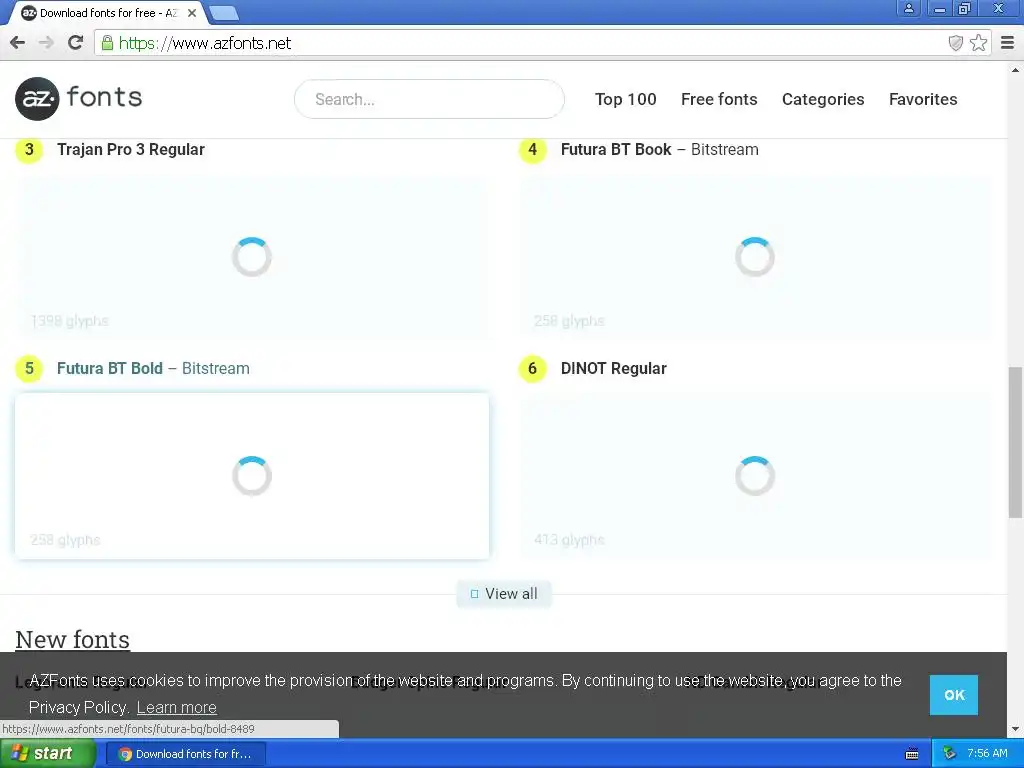
Task: Click the View all button
Action: click(x=504, y=594)
